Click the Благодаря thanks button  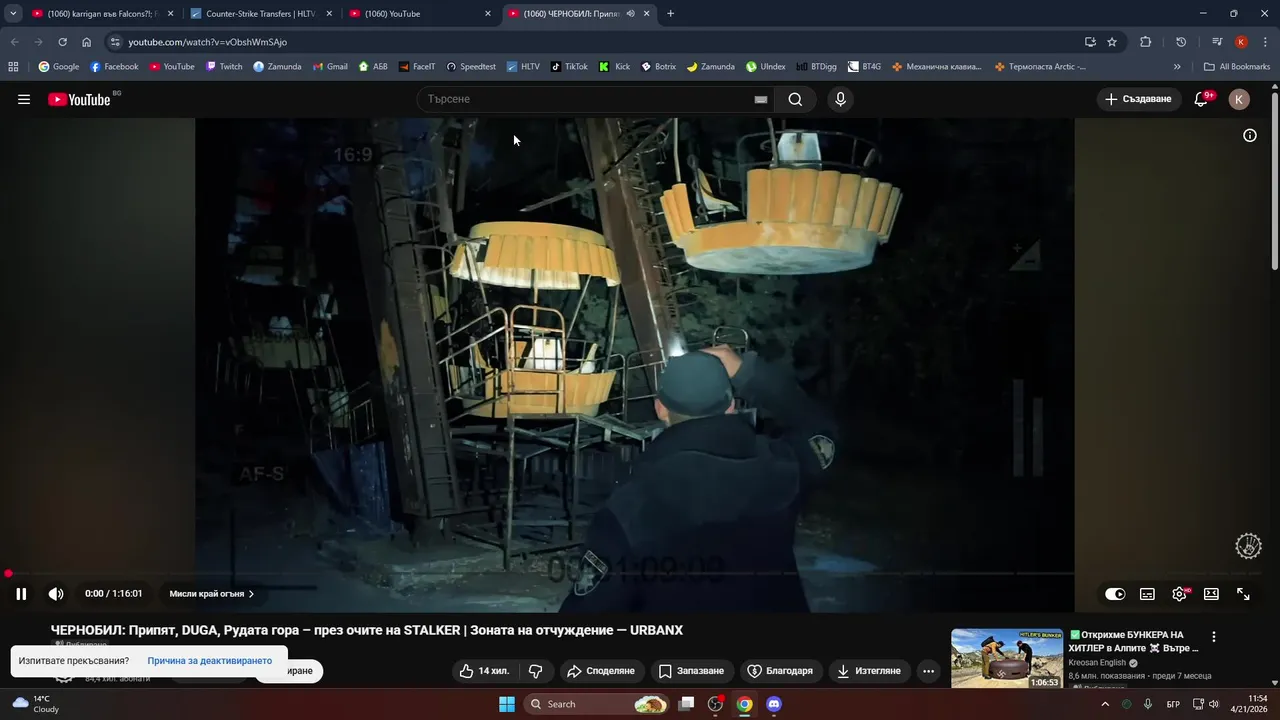[x=781, y=671]
